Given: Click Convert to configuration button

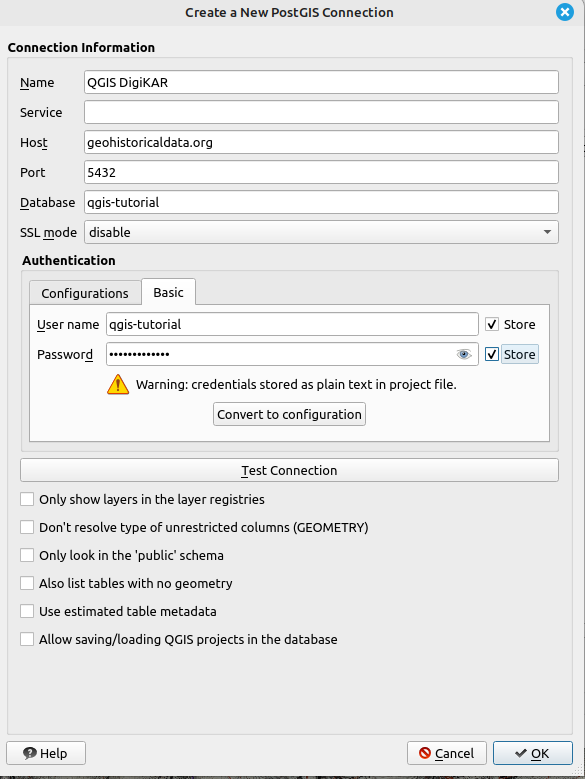Looking at the screenshot, I should pos(290,414).
